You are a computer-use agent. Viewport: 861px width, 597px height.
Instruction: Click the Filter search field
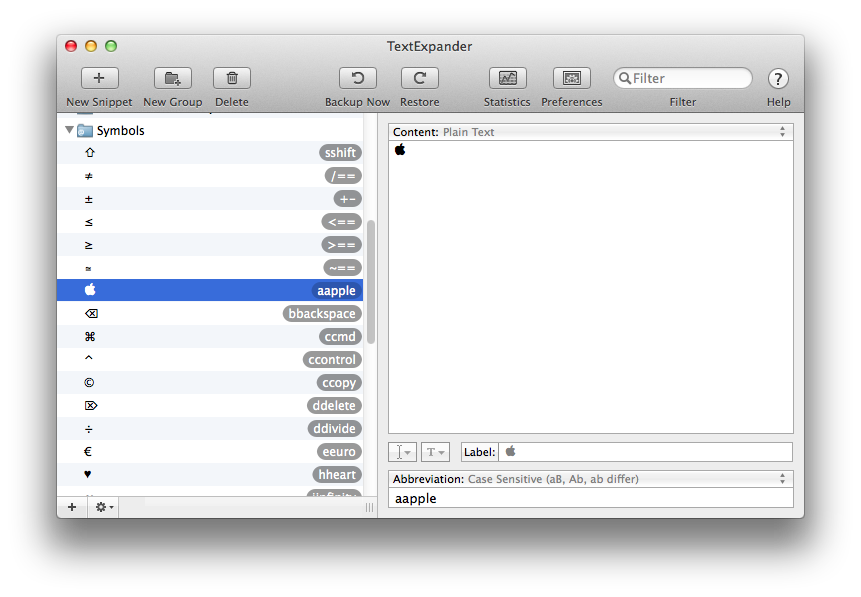coord(683,78)
